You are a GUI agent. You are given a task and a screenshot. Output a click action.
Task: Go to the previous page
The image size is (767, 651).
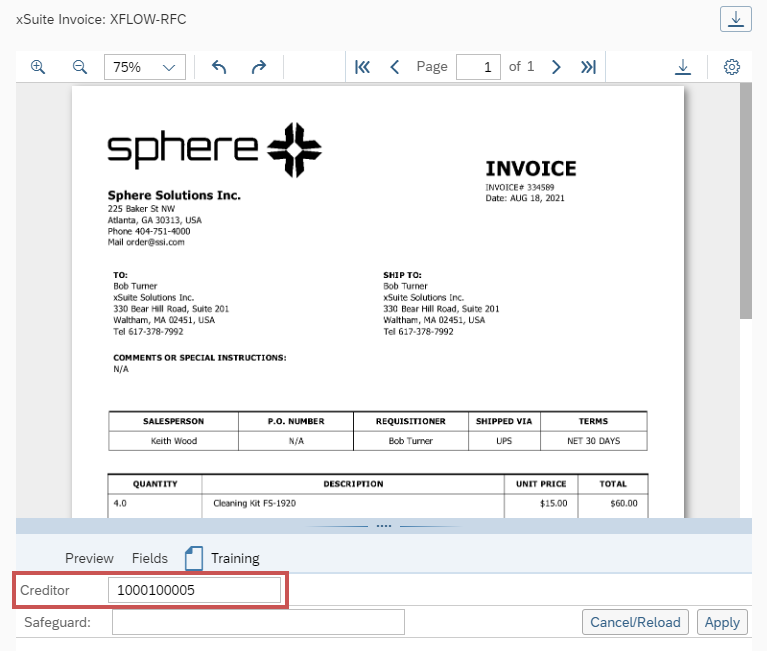click(395, 67)
